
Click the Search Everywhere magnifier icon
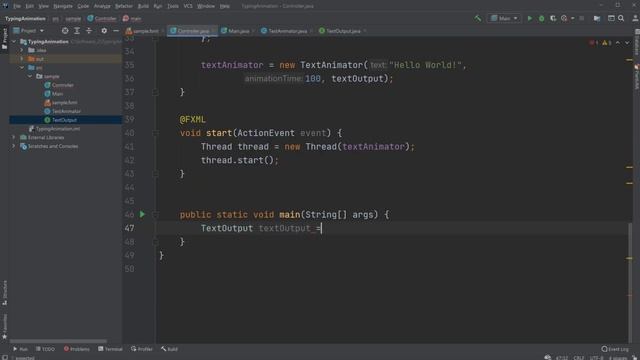(621, 18)
